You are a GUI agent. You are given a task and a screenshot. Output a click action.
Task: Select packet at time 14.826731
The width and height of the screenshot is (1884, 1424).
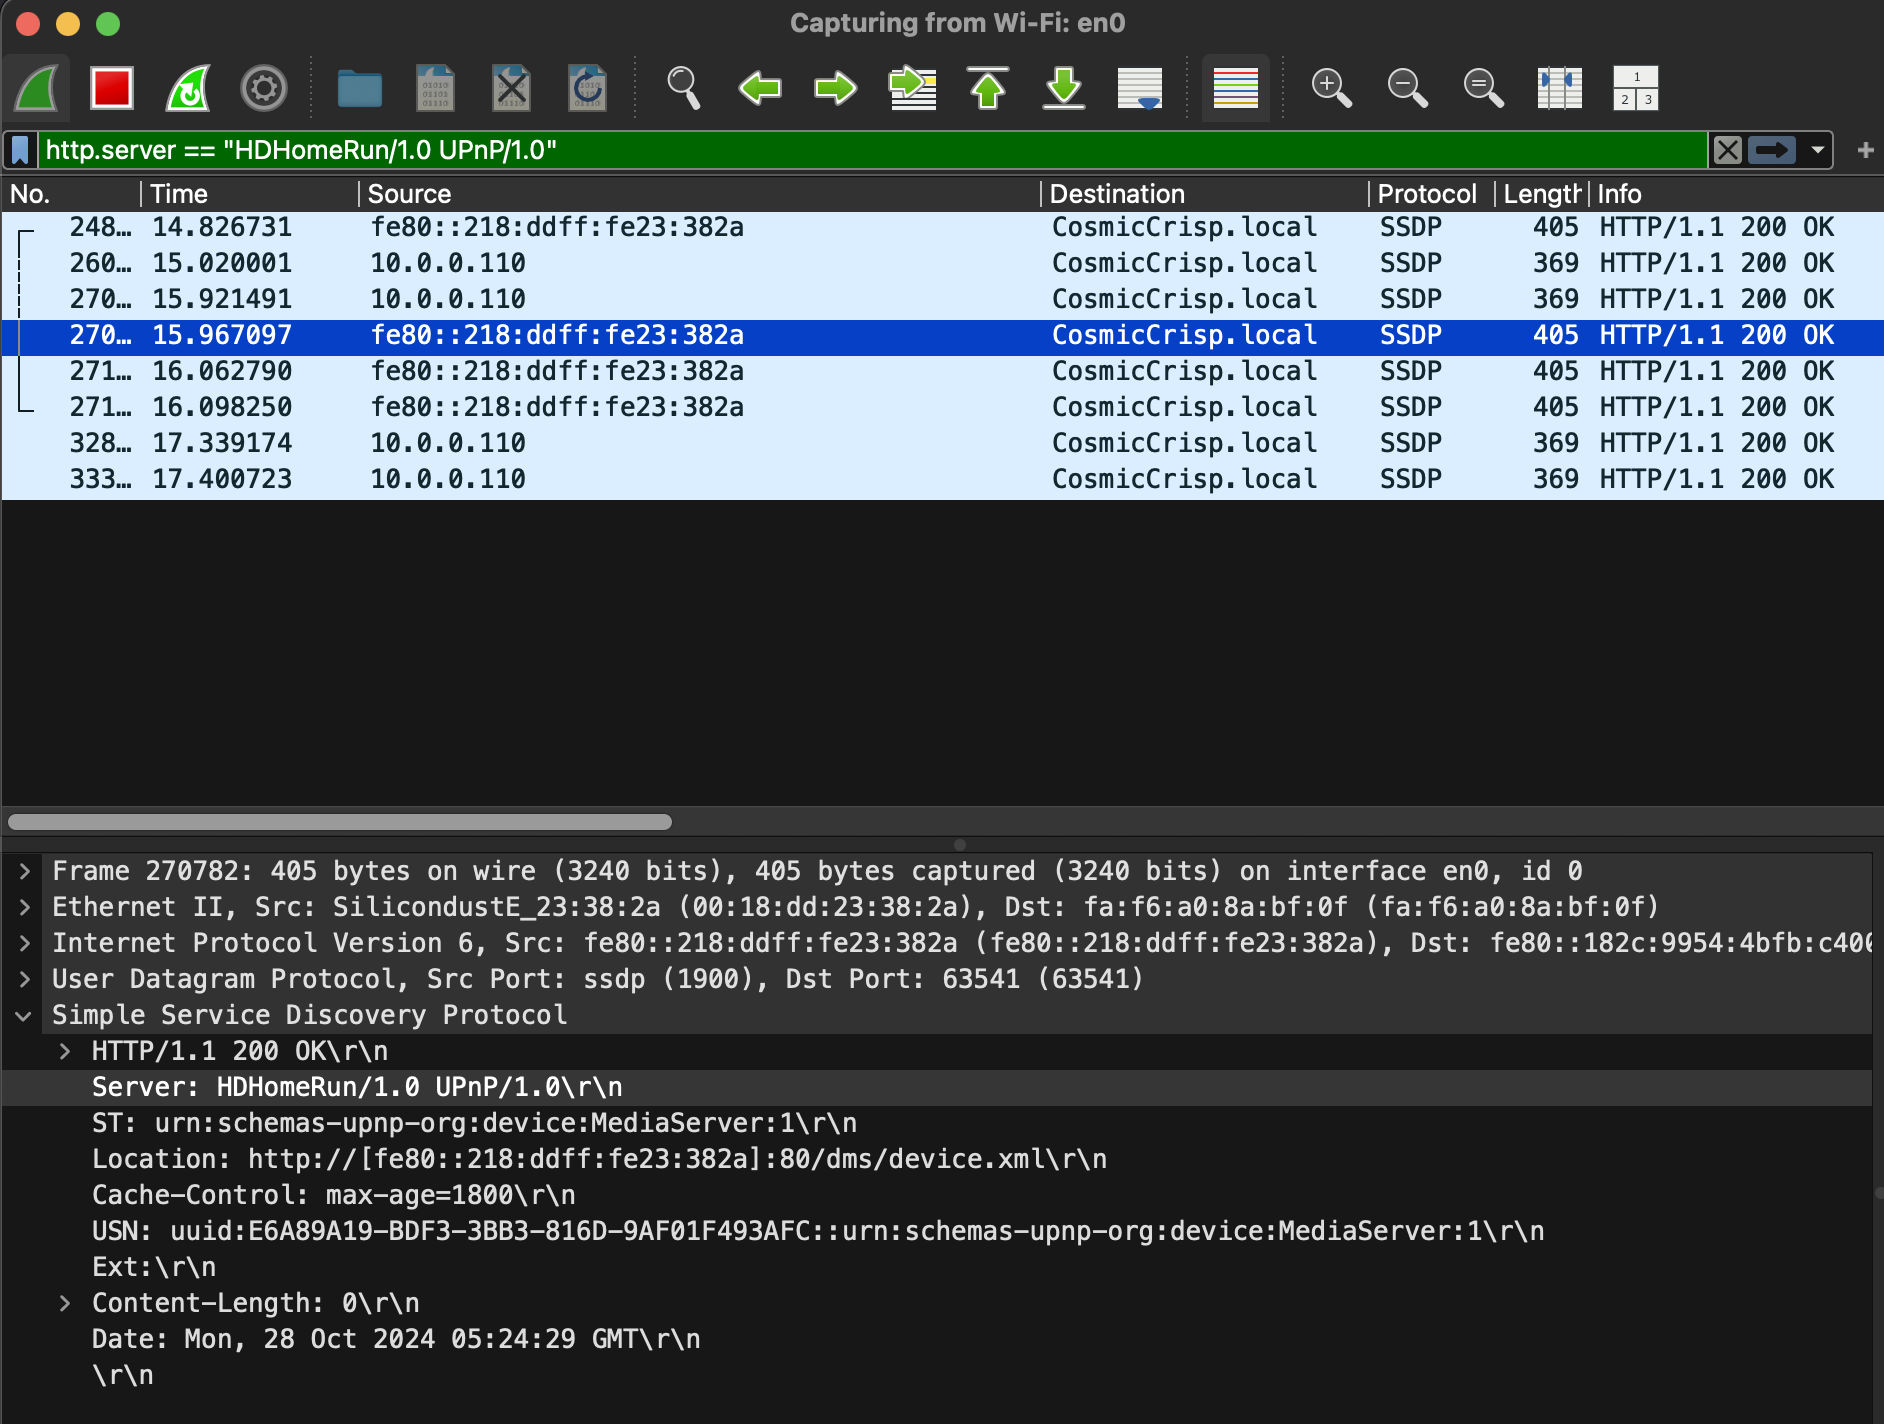[942, 228]
